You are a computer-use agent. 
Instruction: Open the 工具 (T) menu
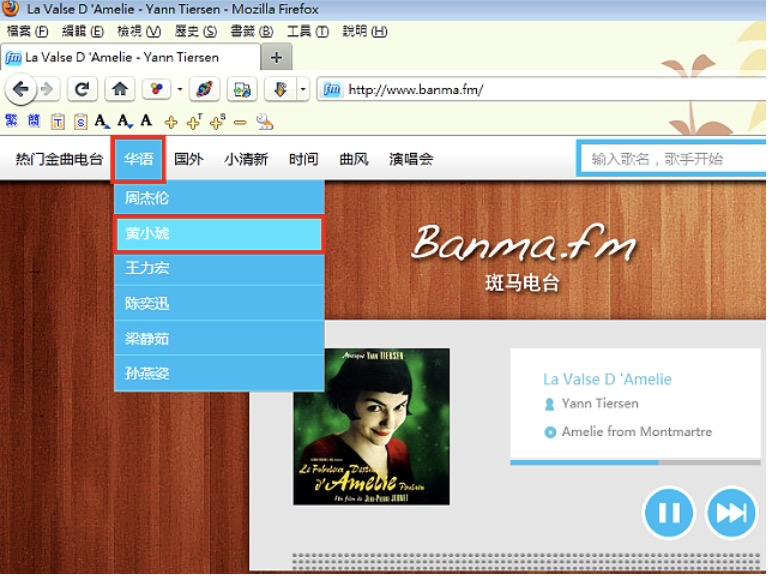308,32
